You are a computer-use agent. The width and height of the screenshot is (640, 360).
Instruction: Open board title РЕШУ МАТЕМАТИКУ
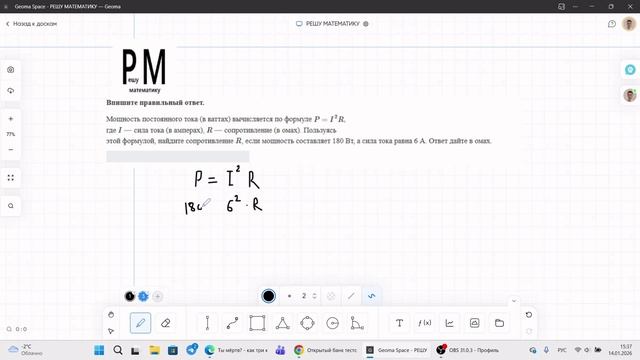click(x=333, y=24)
